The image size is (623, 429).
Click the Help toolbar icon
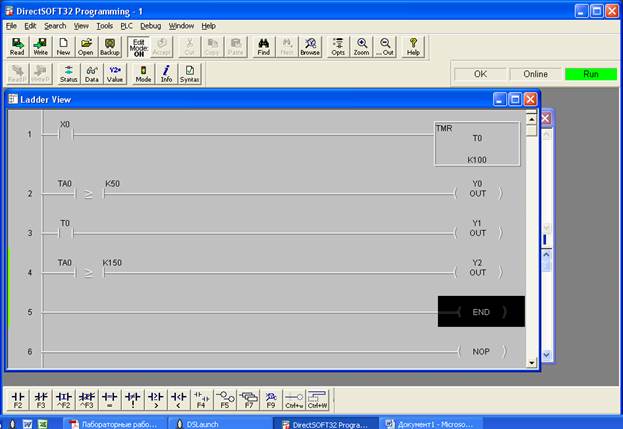click(413, 46)
